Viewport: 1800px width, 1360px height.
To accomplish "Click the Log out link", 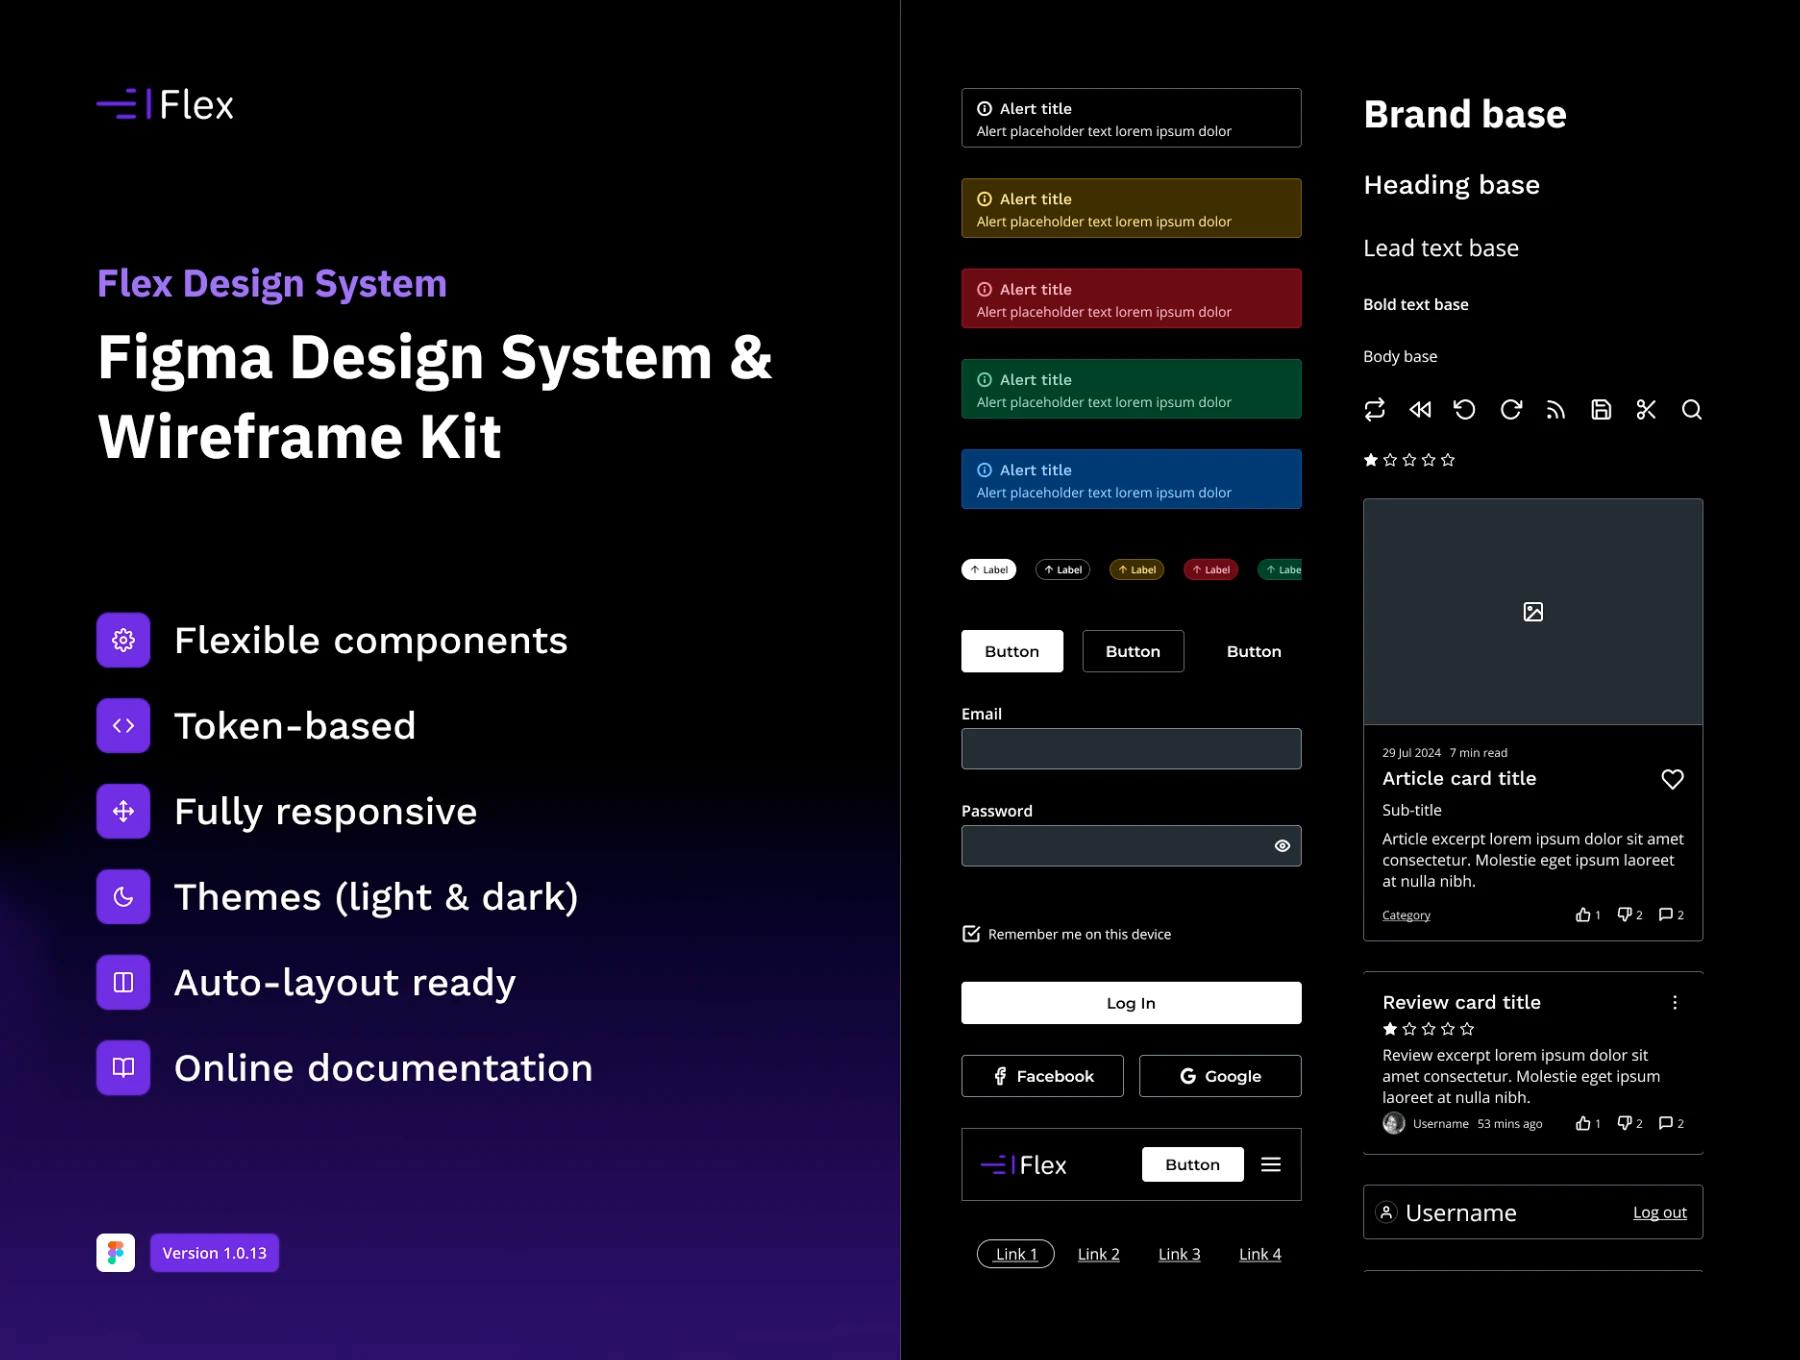I will coord(1660,1213).
